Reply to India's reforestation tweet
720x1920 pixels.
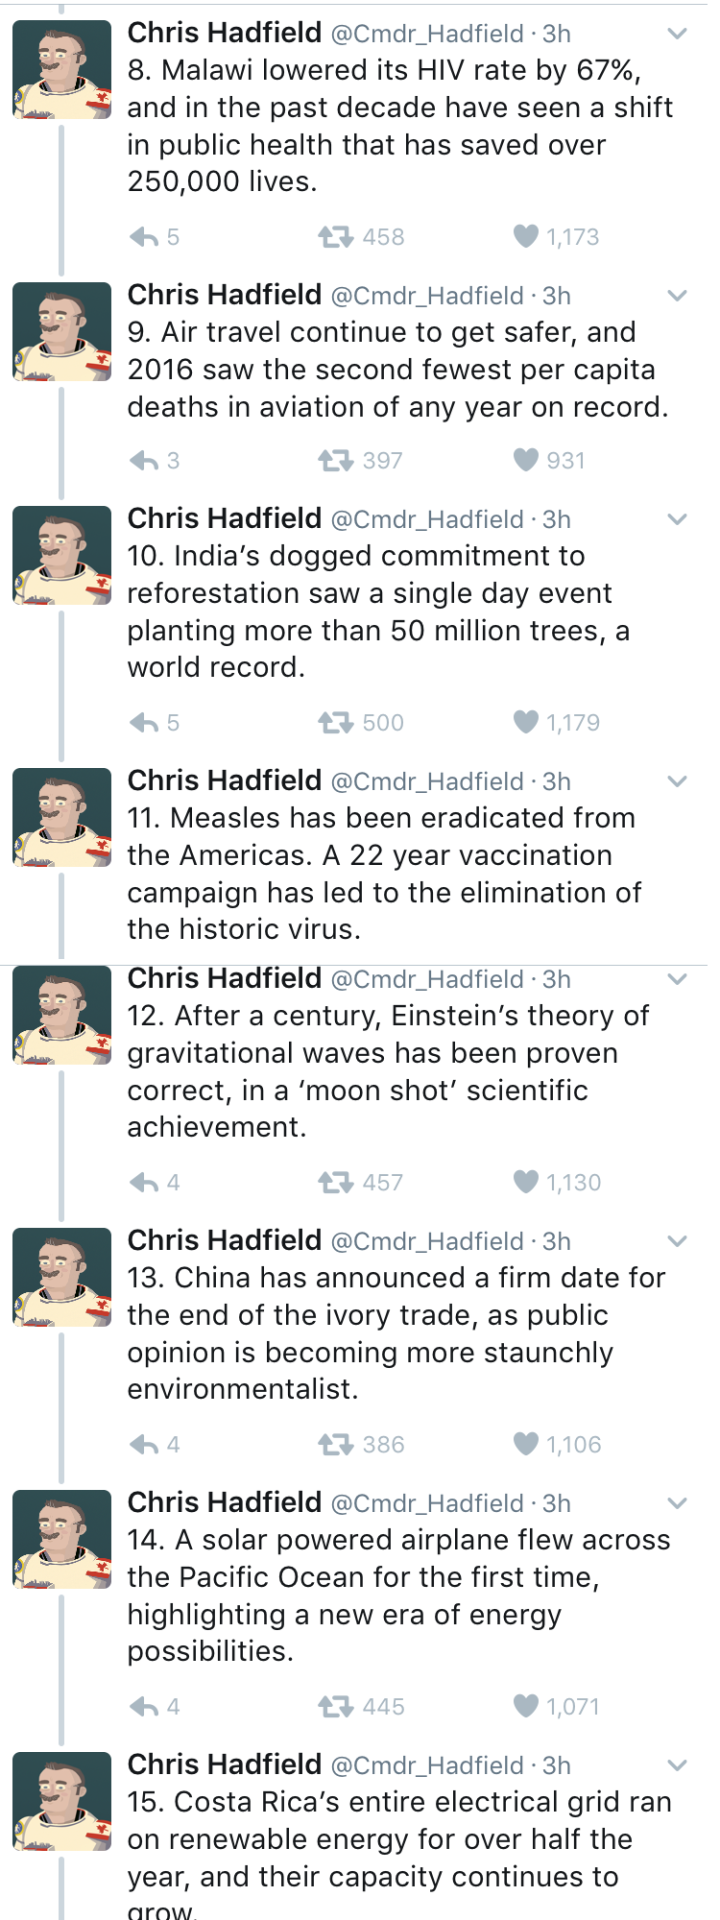pos(146,723)
